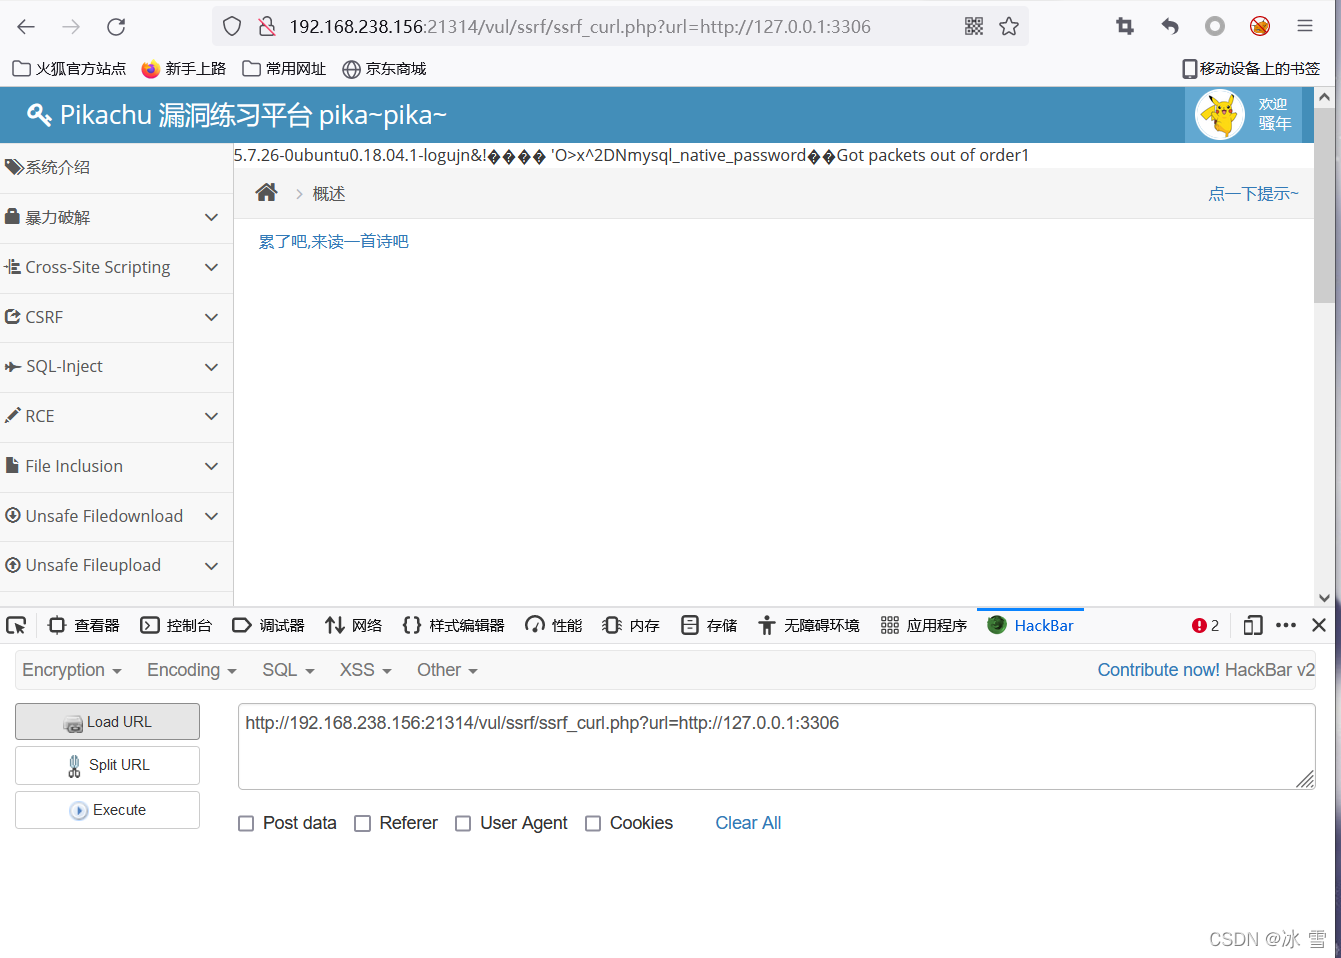The width and height of the screenshot is (1341, 958).
Task: Expand the File Inclusion section
Action: 116,467
